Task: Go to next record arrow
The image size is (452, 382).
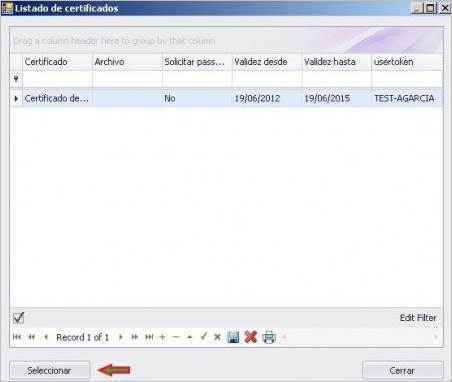Action: [121, 337]
